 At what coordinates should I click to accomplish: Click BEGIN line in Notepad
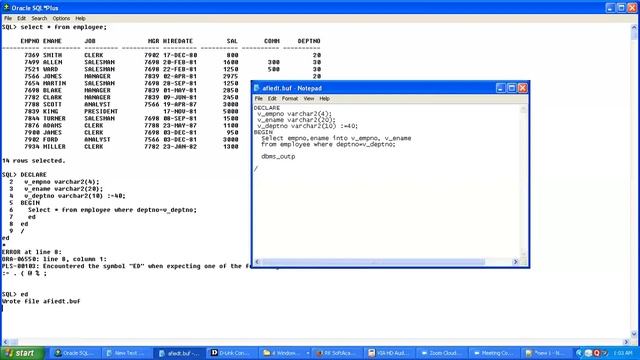(263, 132)
